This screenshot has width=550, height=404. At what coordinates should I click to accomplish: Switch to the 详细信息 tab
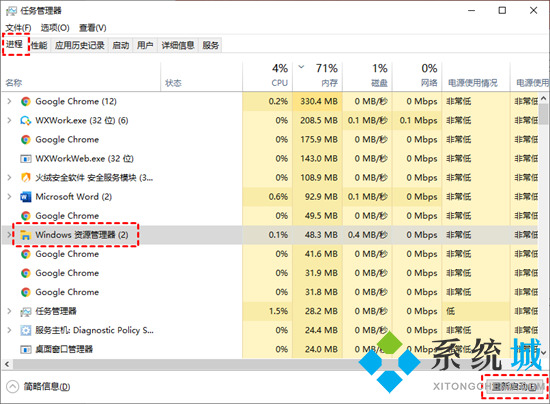(178, 45)
